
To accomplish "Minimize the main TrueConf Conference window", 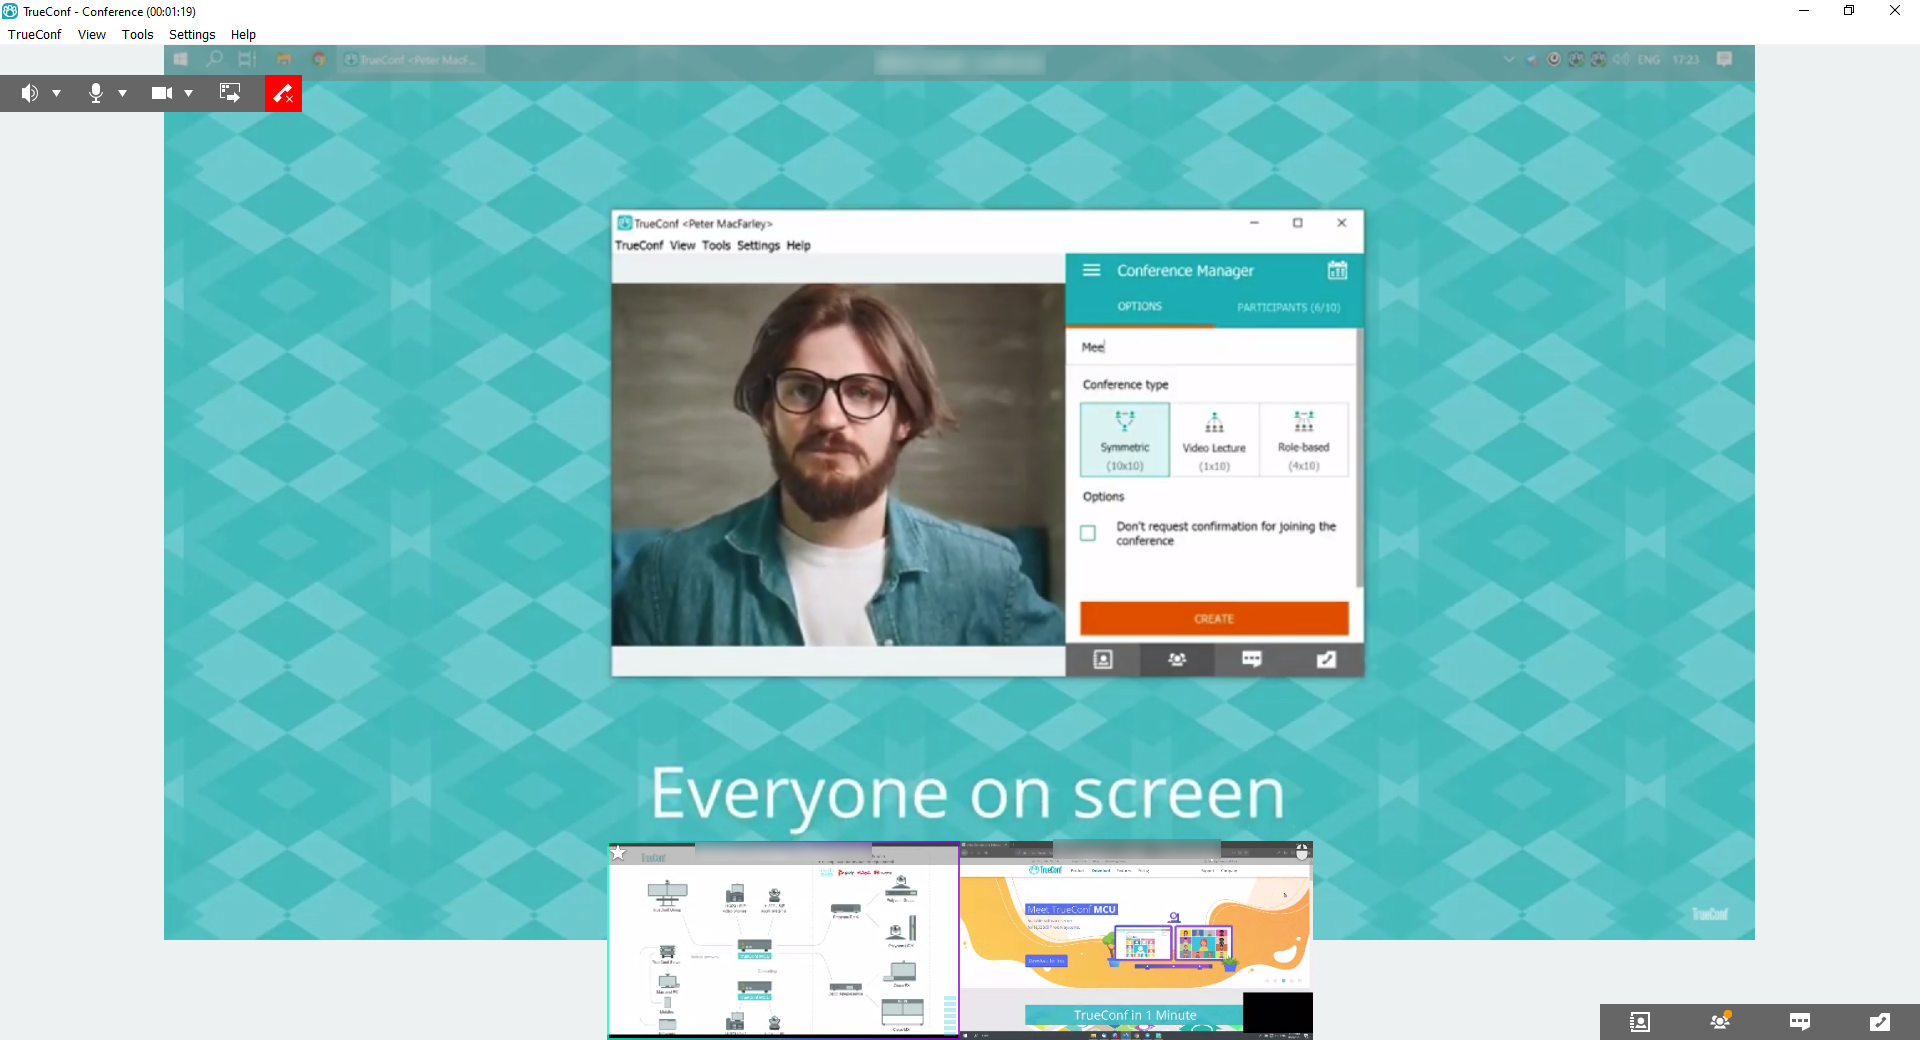I will 1804,11.
